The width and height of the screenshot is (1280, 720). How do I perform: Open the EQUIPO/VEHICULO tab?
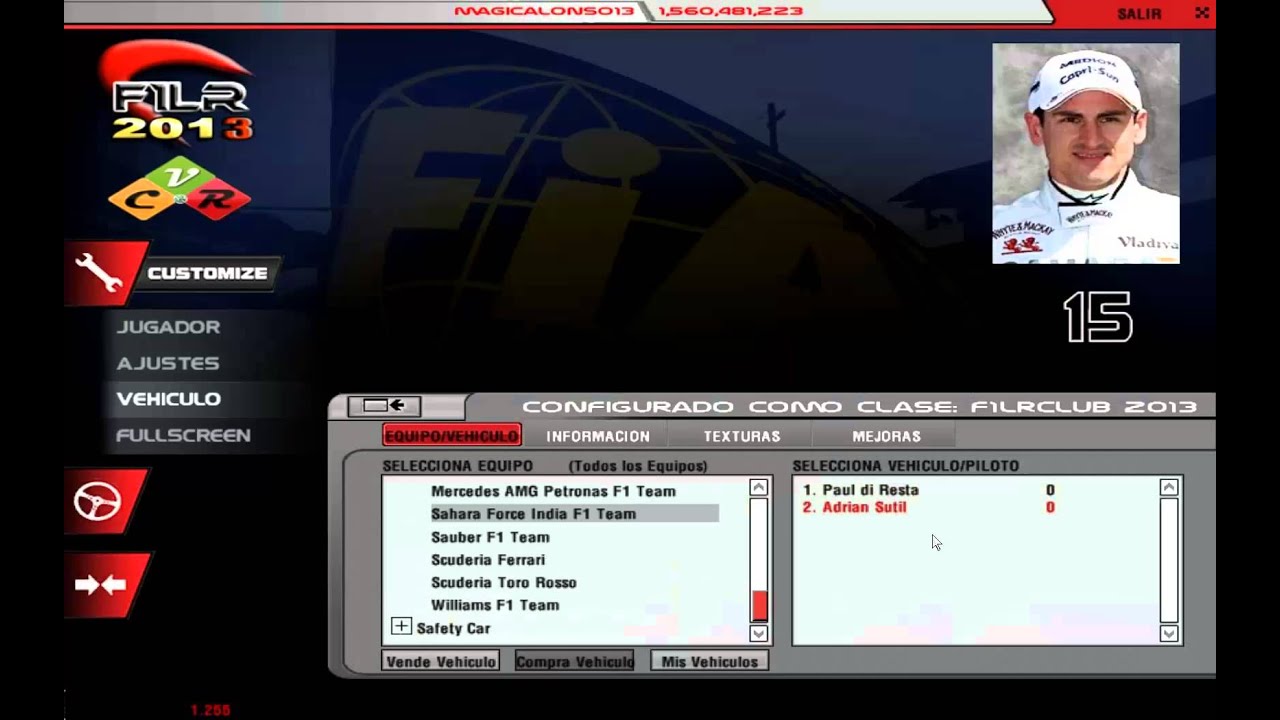point(452,436)
